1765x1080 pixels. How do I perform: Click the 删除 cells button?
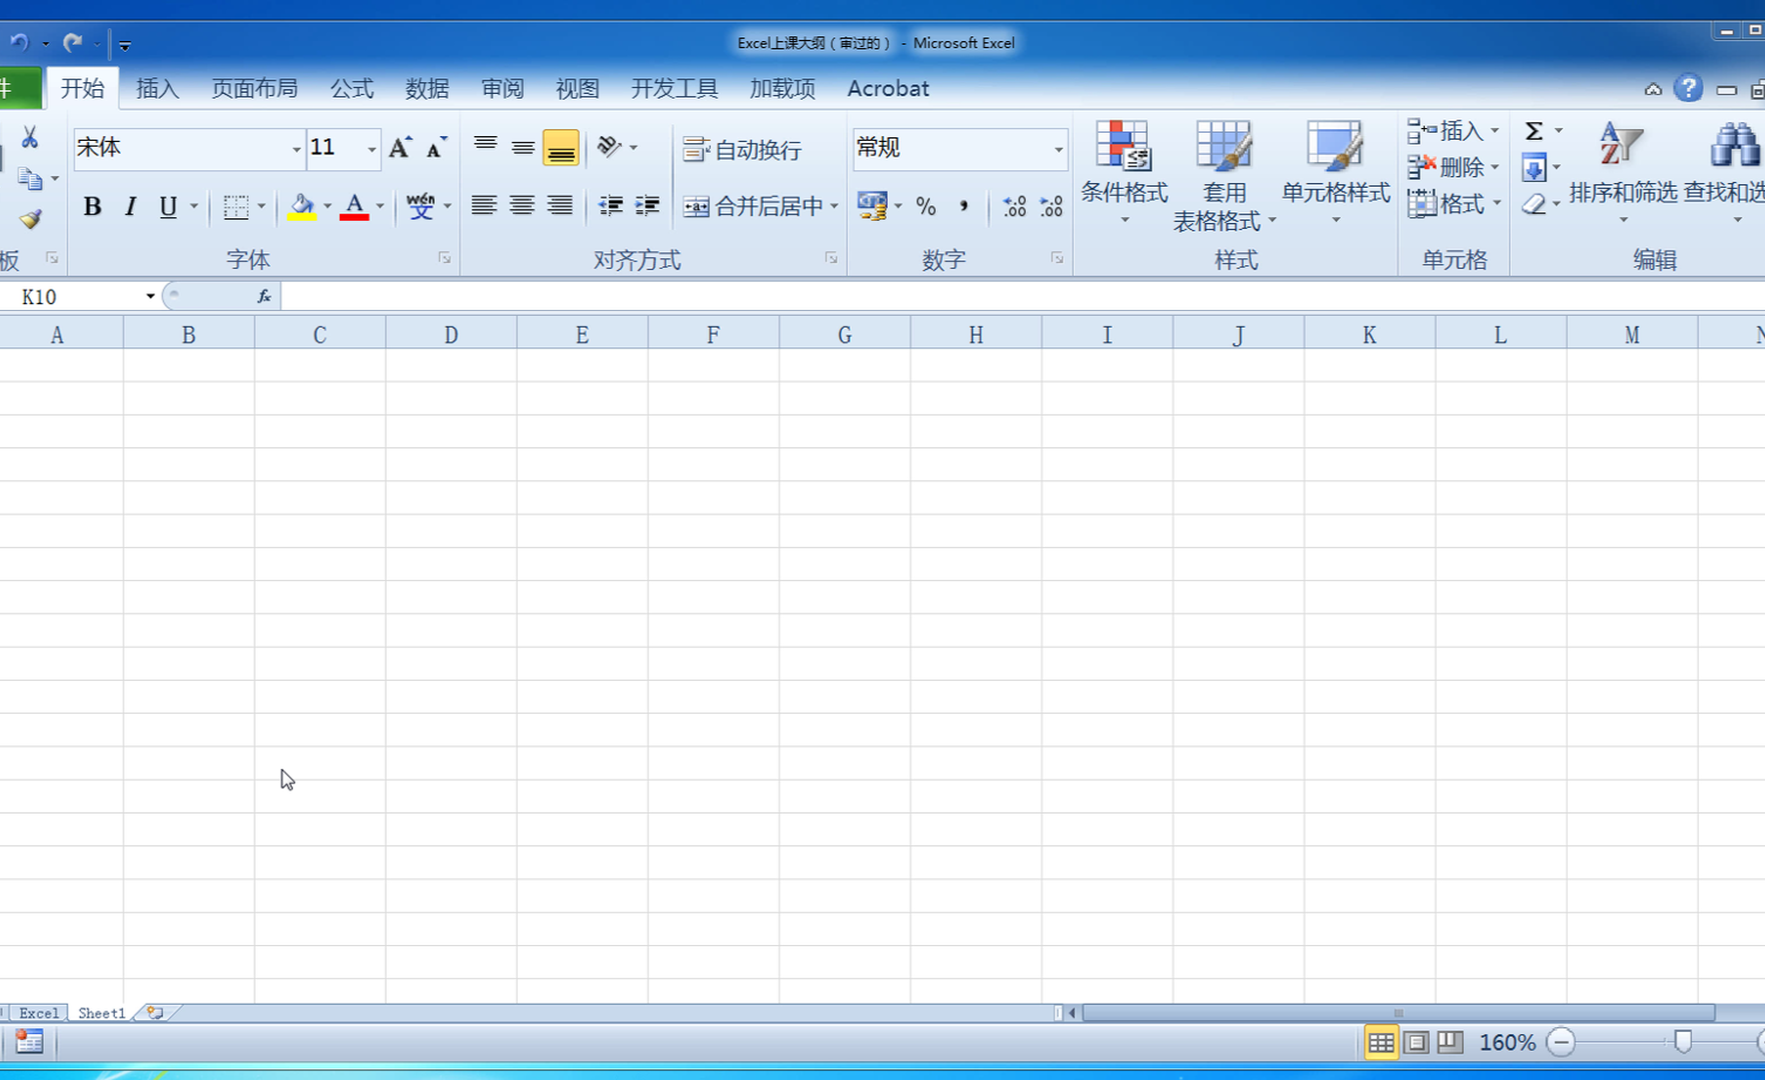click(1453, 167)
